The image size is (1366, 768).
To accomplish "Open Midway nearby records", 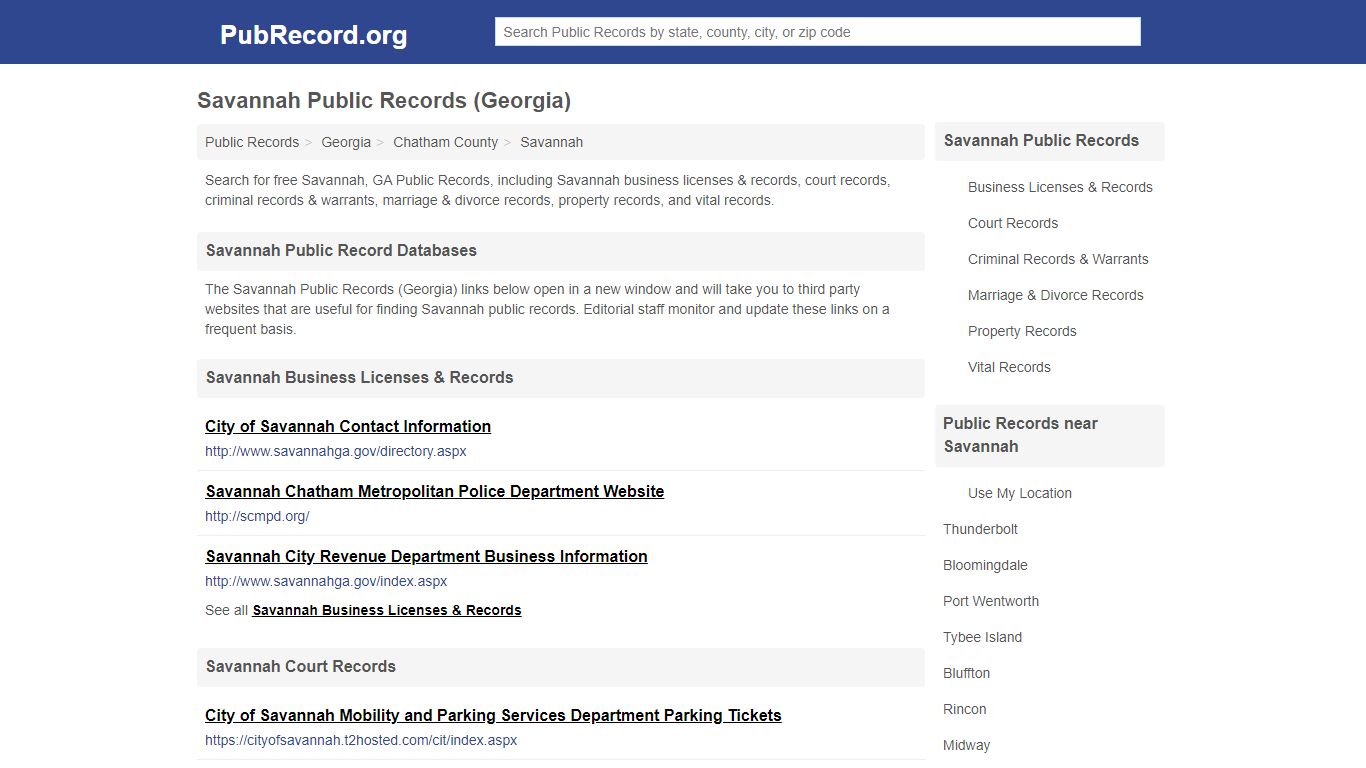I will (966, 745).
